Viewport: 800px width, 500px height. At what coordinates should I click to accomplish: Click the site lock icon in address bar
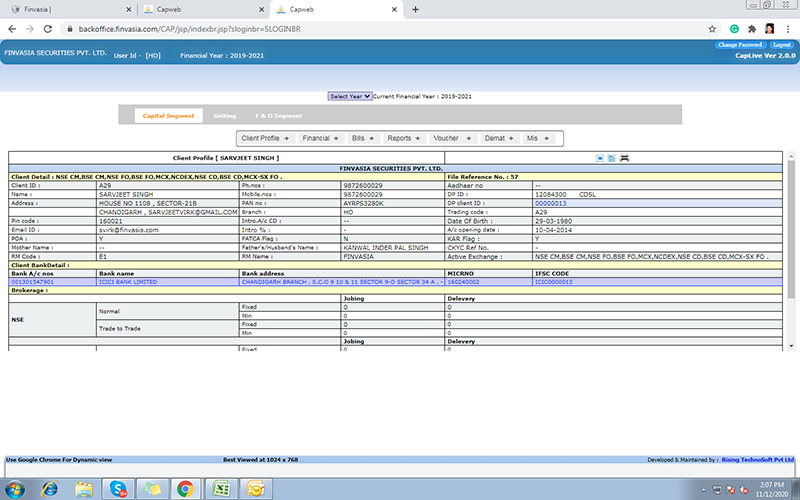click(69, 29)
